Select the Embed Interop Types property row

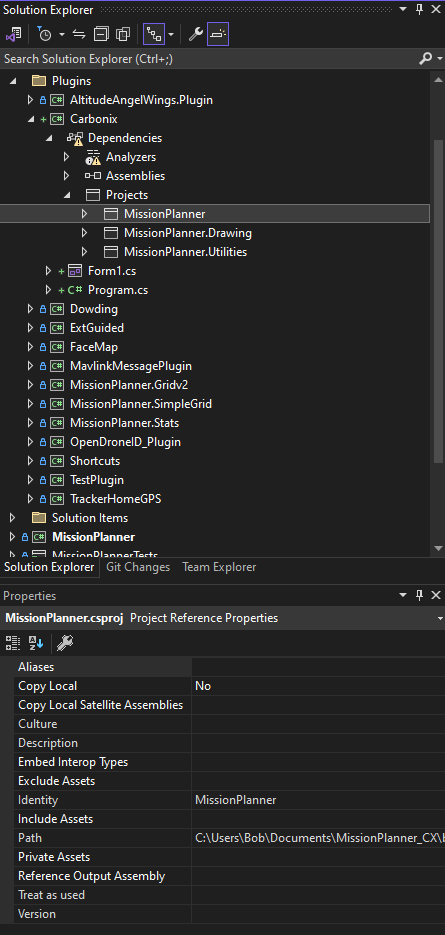click(222, 762)
